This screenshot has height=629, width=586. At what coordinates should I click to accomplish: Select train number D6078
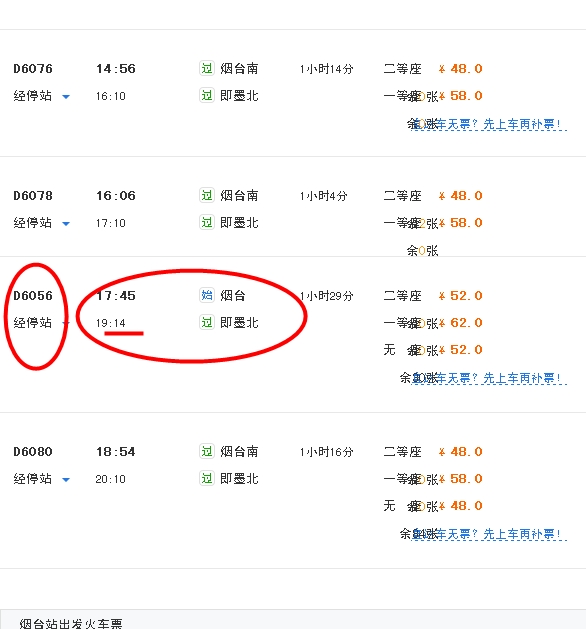coord(33,196)
